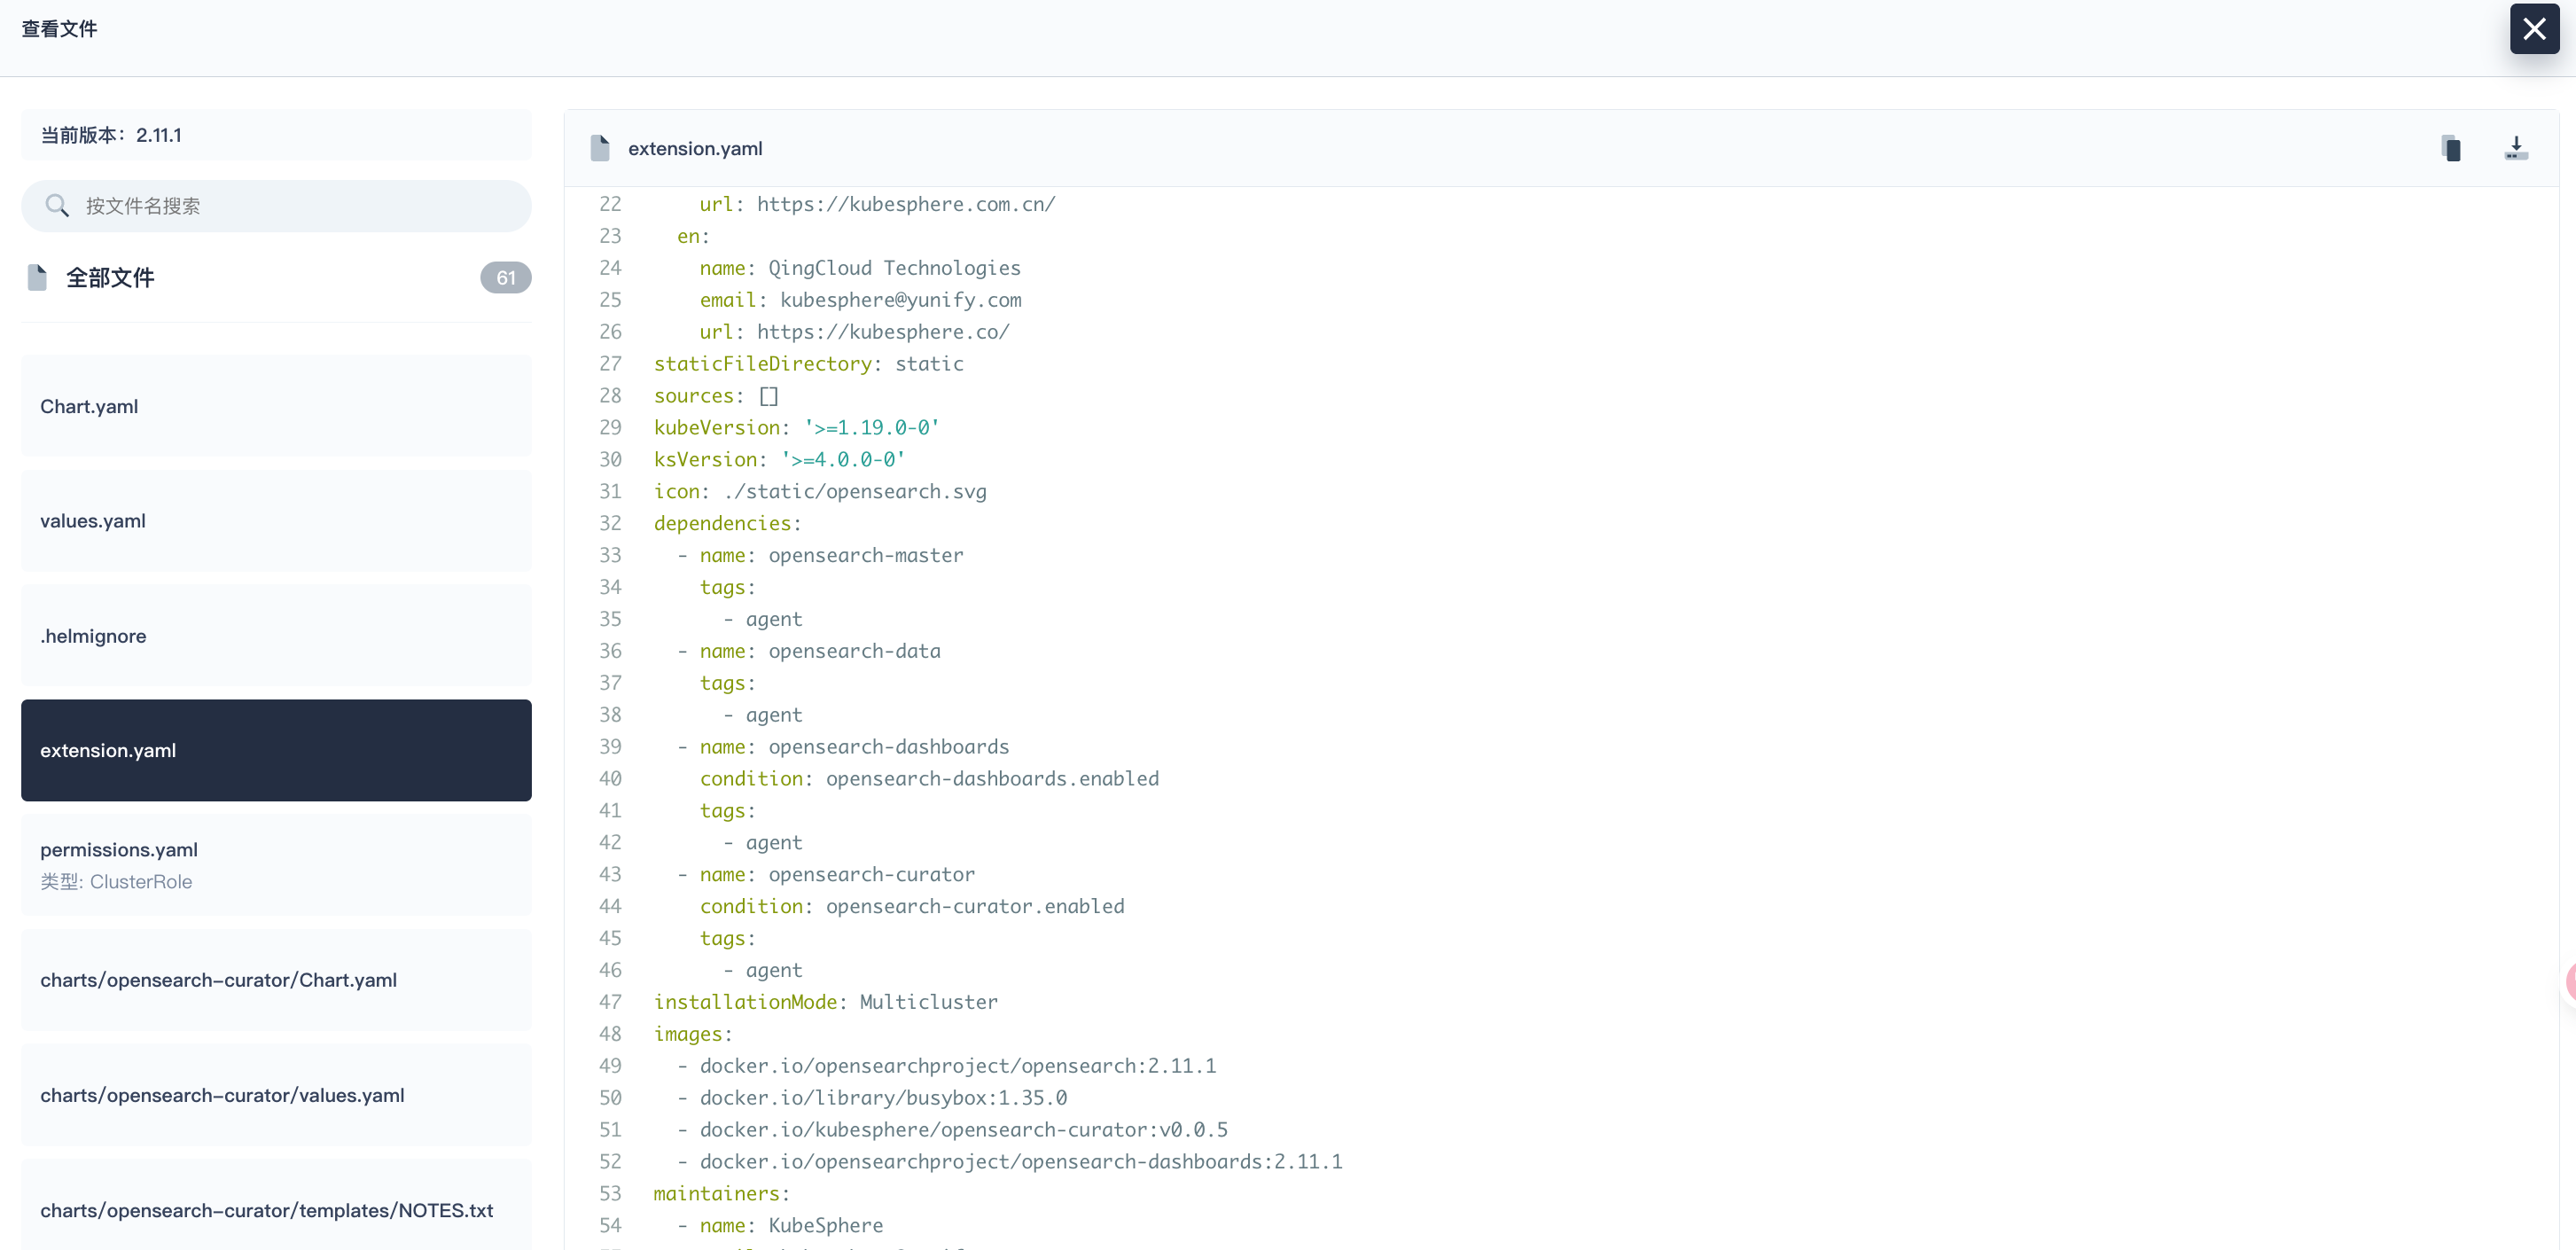This screenshot has width=2576, height=1250.
Task: Click line 22 url https://kubesphere.com.cn/
Action: tap(877, 204)
